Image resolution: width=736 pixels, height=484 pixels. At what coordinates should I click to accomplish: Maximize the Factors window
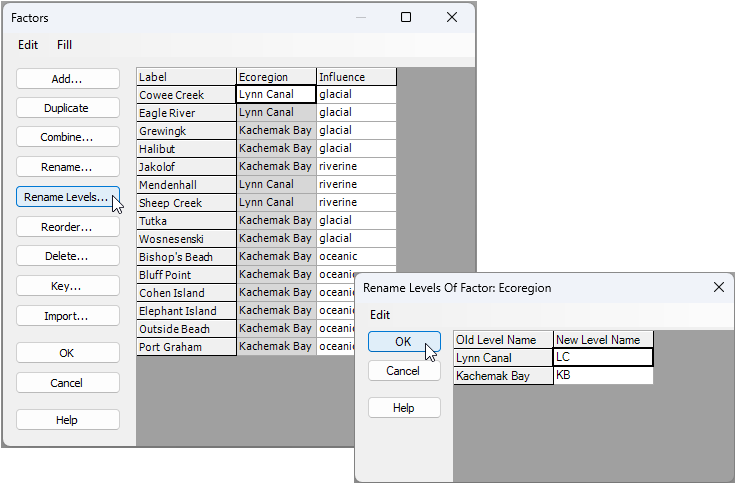406,17
